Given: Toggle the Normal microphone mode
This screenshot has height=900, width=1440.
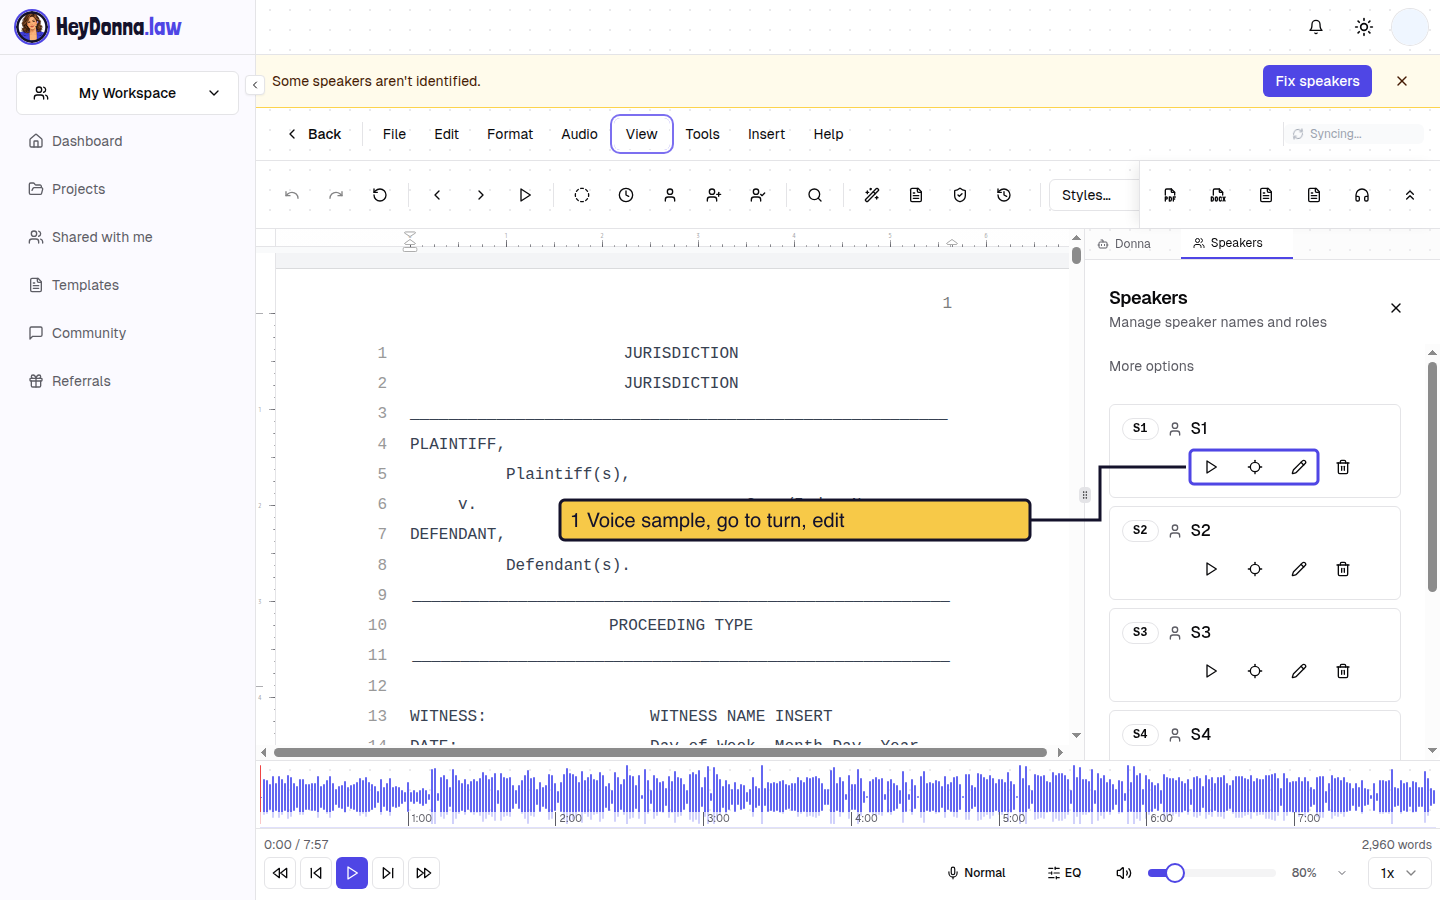Looking at the screenshot, I should [976, 873].
